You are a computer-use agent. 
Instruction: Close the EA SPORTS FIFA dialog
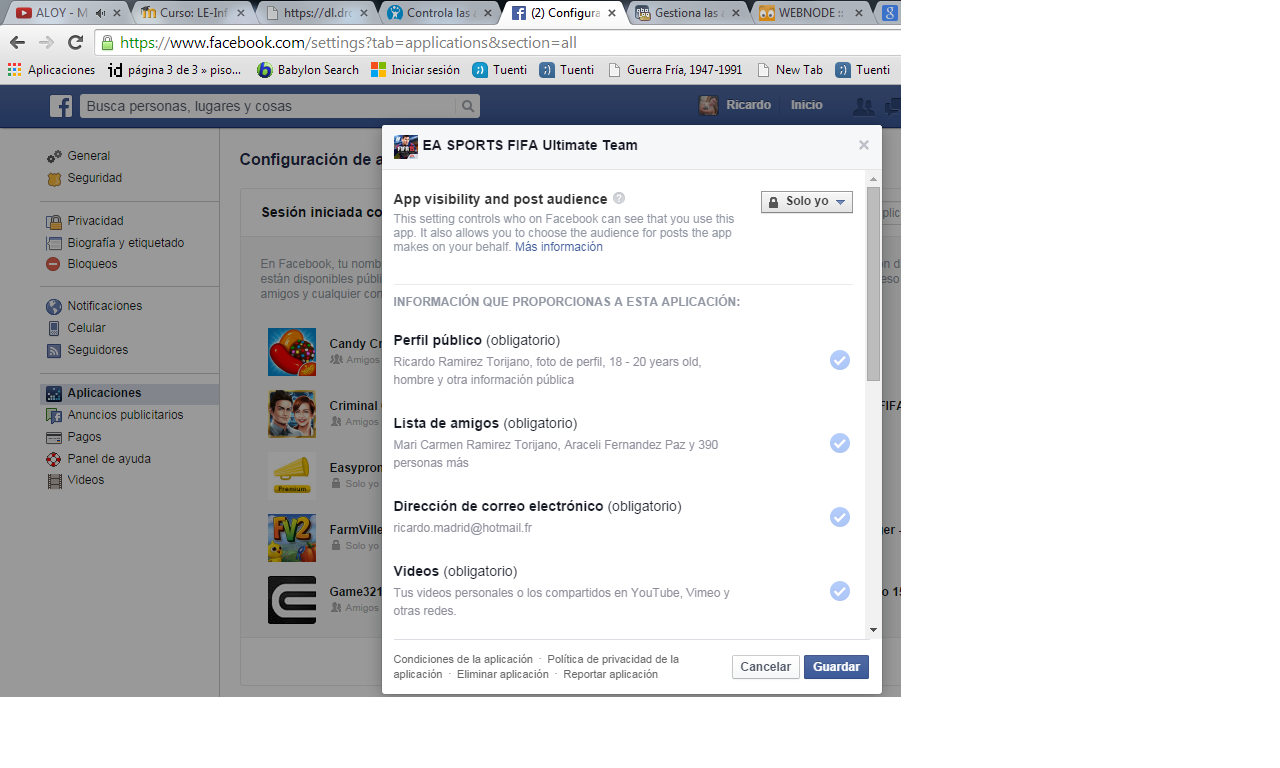click(x=864, y=145)
